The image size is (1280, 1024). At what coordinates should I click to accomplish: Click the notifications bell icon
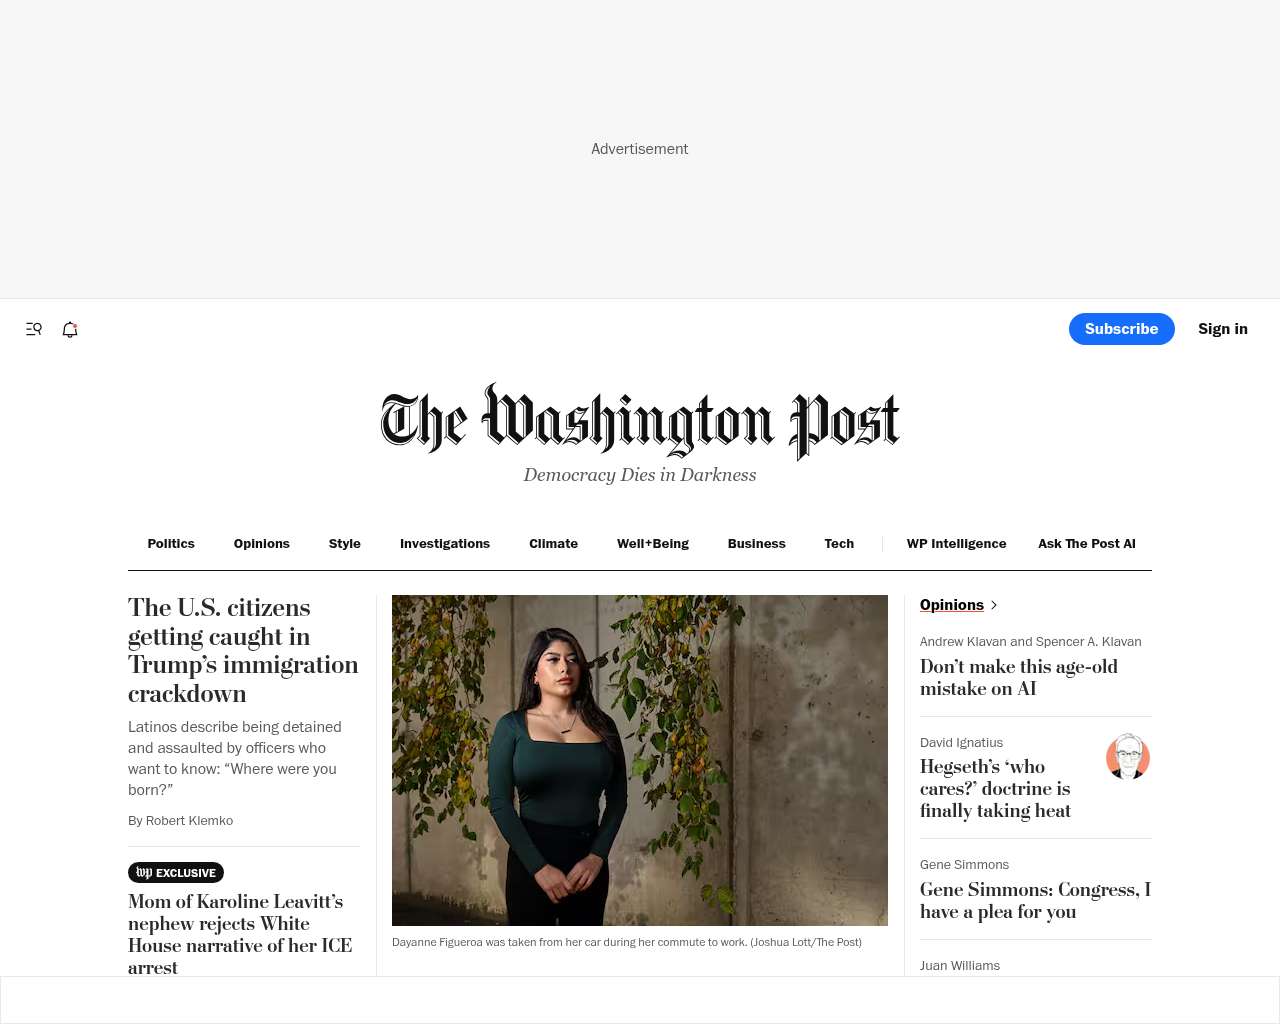point(70,329)
